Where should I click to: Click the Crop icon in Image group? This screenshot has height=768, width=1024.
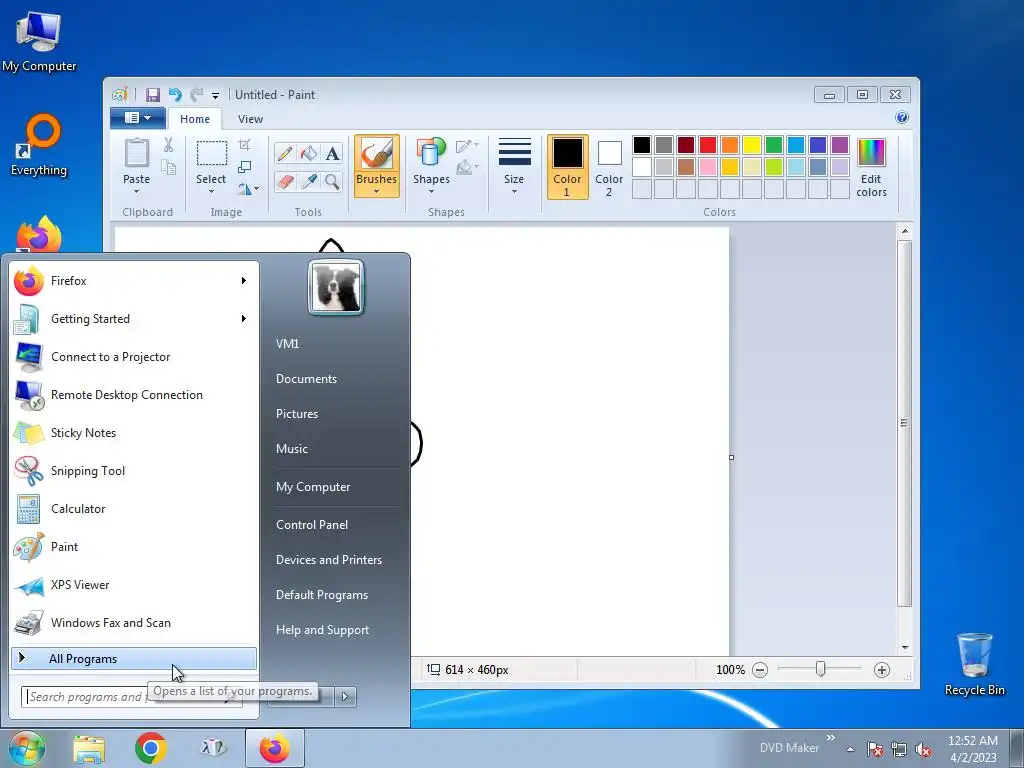click(x=244, y=144)
